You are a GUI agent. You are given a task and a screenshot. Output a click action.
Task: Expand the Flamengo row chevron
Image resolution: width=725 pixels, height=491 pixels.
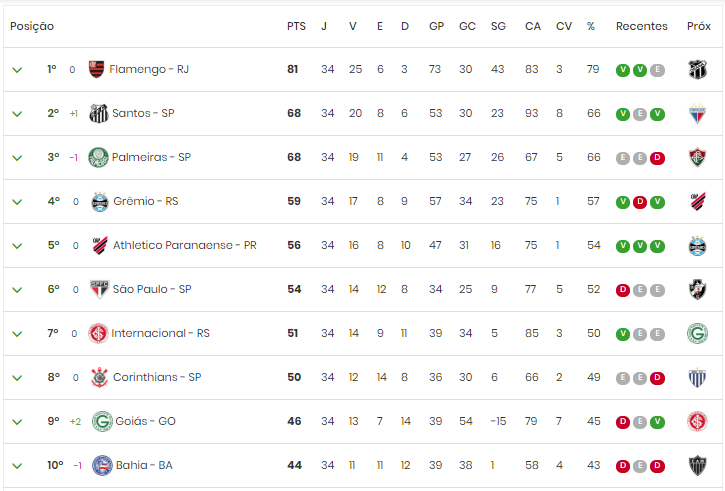(17, 70)
